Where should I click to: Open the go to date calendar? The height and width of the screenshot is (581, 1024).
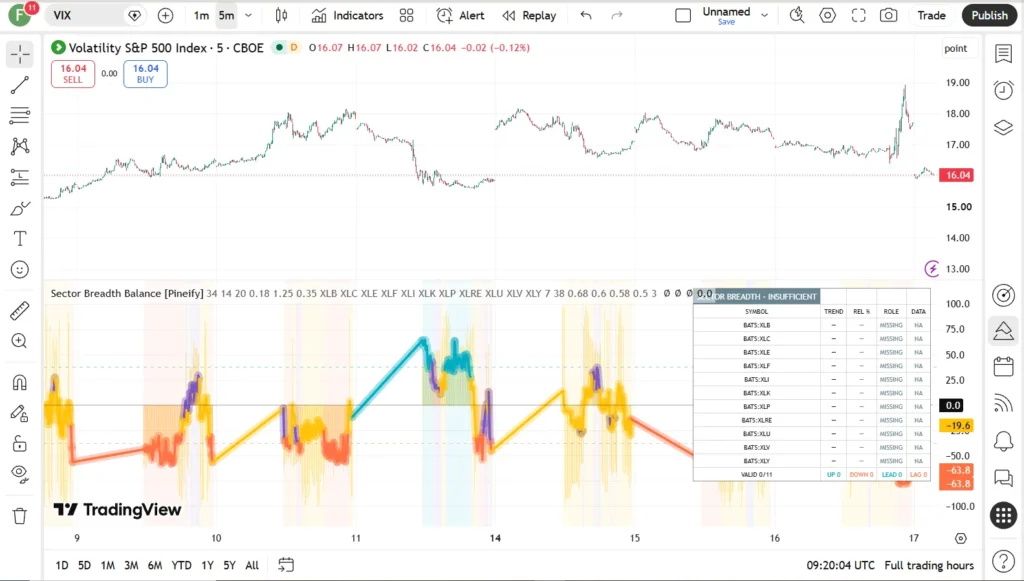pos(286,565)
